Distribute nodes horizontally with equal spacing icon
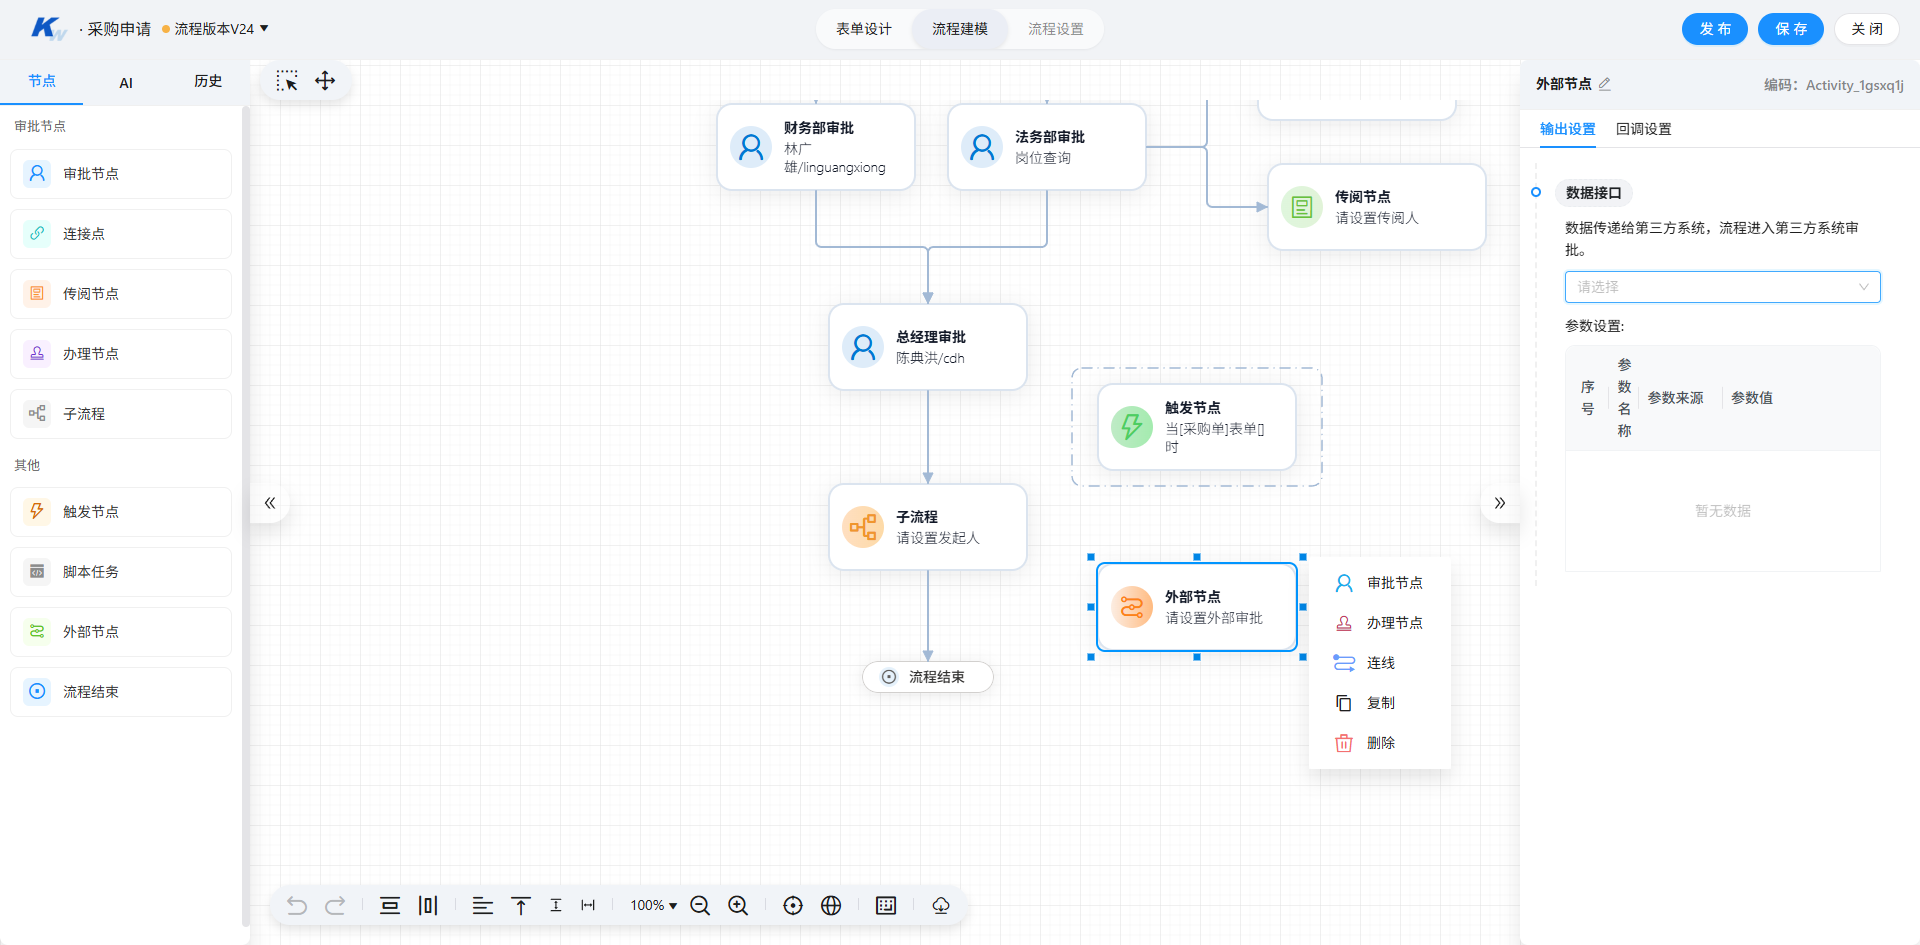The height and width of the screenshot is (945, 1920). (x=428, y=906)
